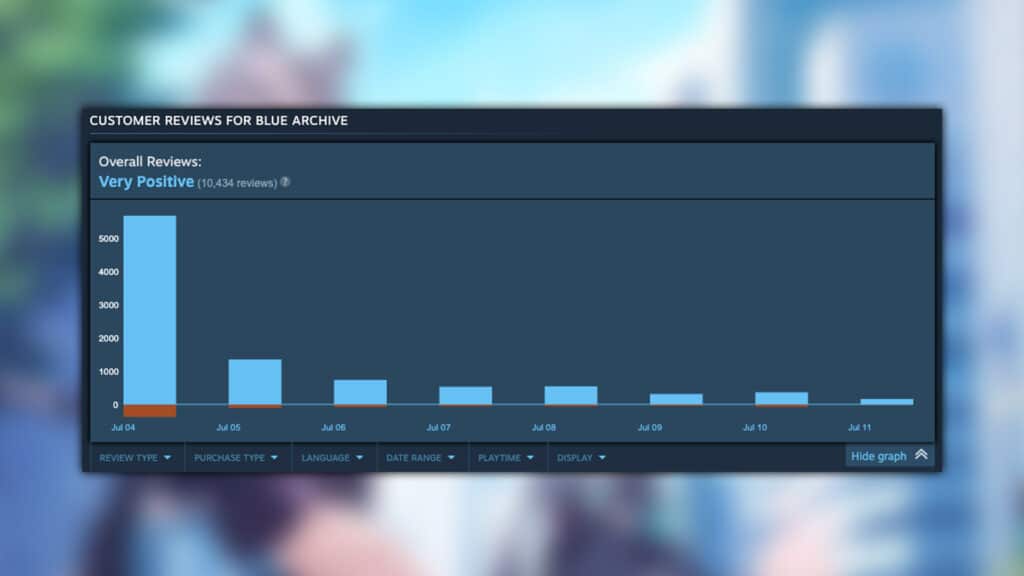Select the orange negative bar for Jul 04
This screenshot has height=576, width=1024.
click(x=150, y=411)
